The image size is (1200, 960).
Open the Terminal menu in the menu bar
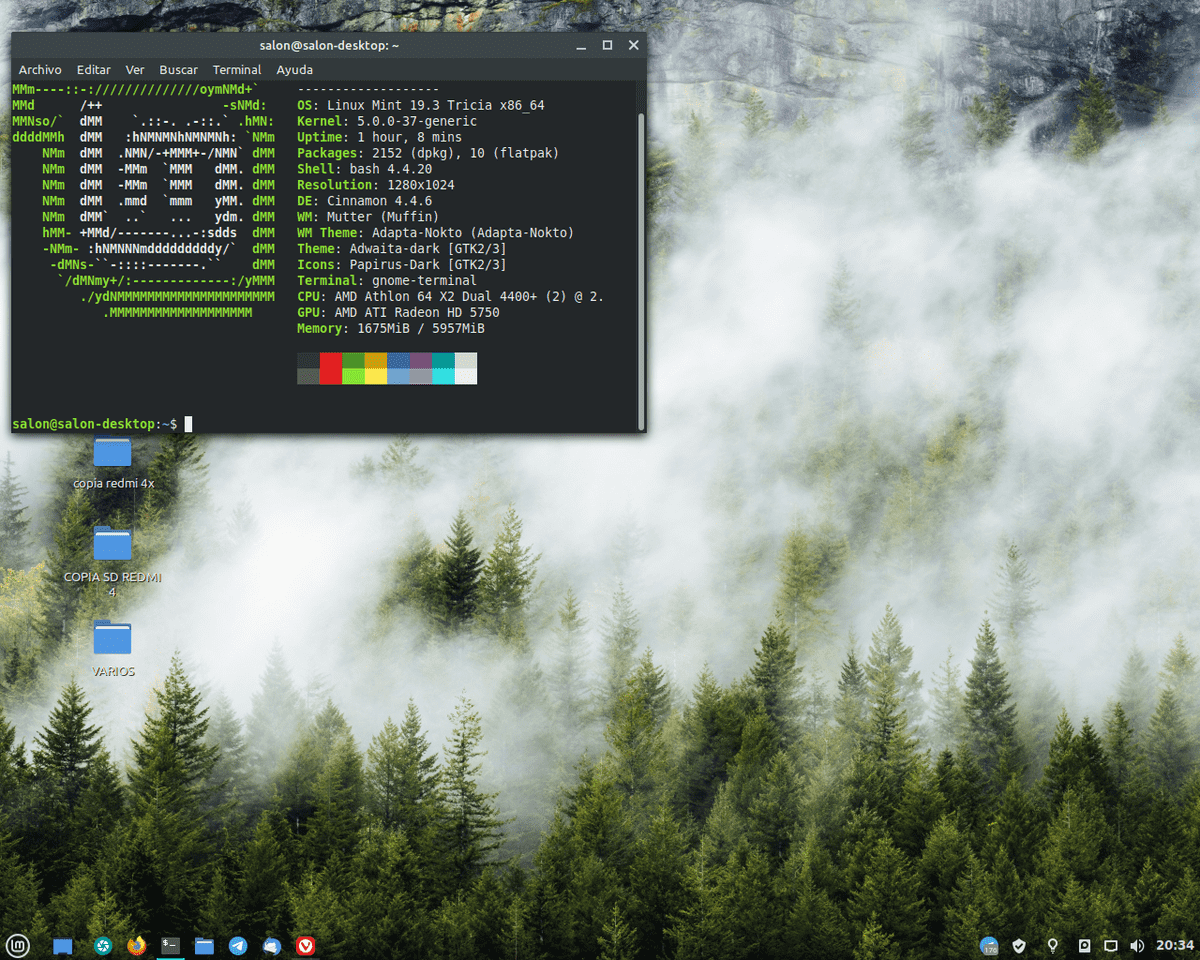(237, 70)
